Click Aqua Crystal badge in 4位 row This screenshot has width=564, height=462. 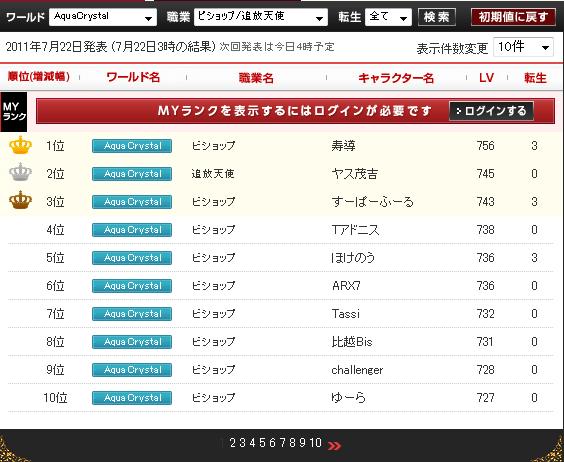[132, 230]
